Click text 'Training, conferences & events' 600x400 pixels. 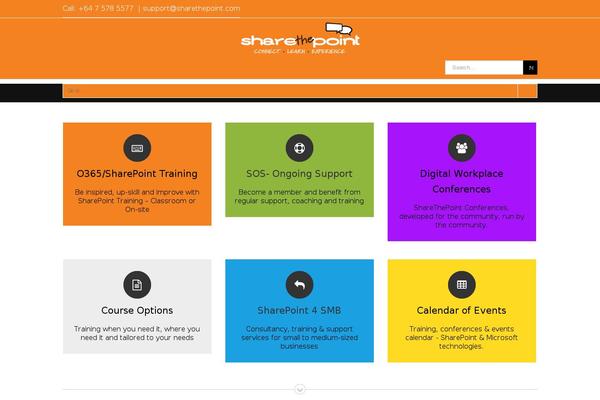point(461,329)
